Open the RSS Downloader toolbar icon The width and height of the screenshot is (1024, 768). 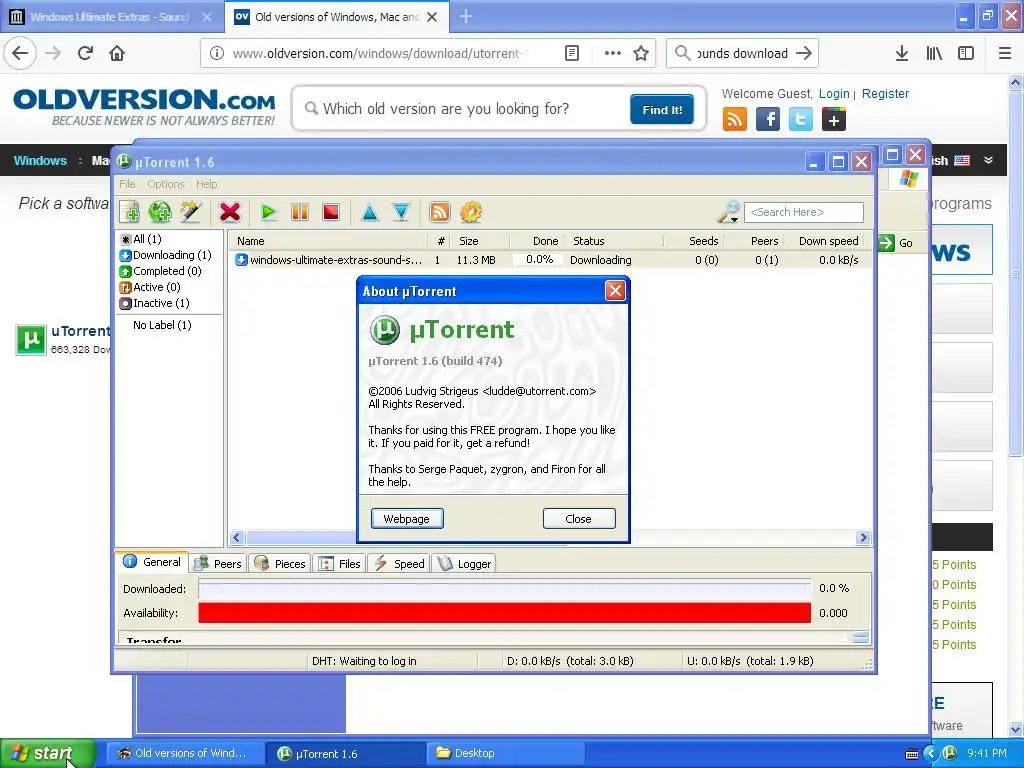click(x=440, y=212)
